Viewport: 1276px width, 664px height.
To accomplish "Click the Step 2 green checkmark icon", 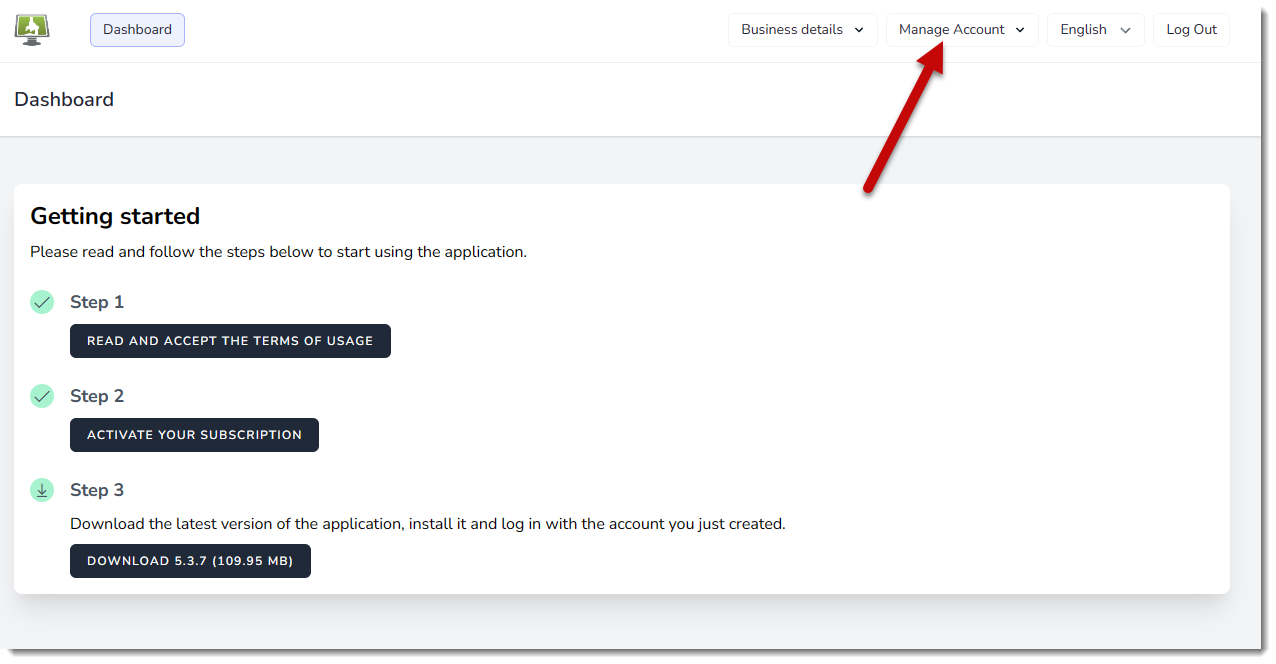I will [x=42, y=396].
